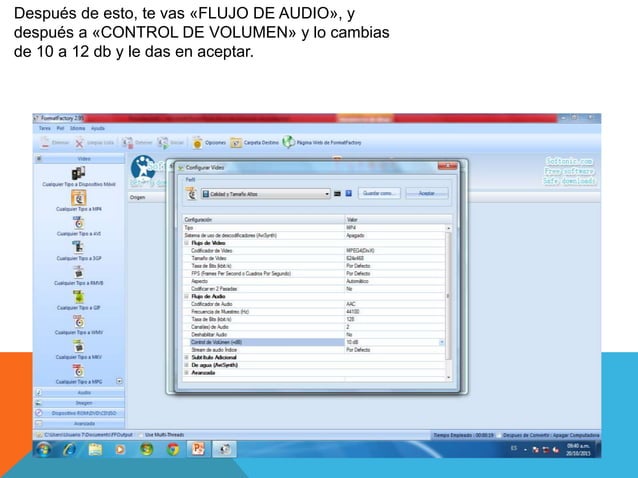Click the Guardar como button

tap(379, 193)
